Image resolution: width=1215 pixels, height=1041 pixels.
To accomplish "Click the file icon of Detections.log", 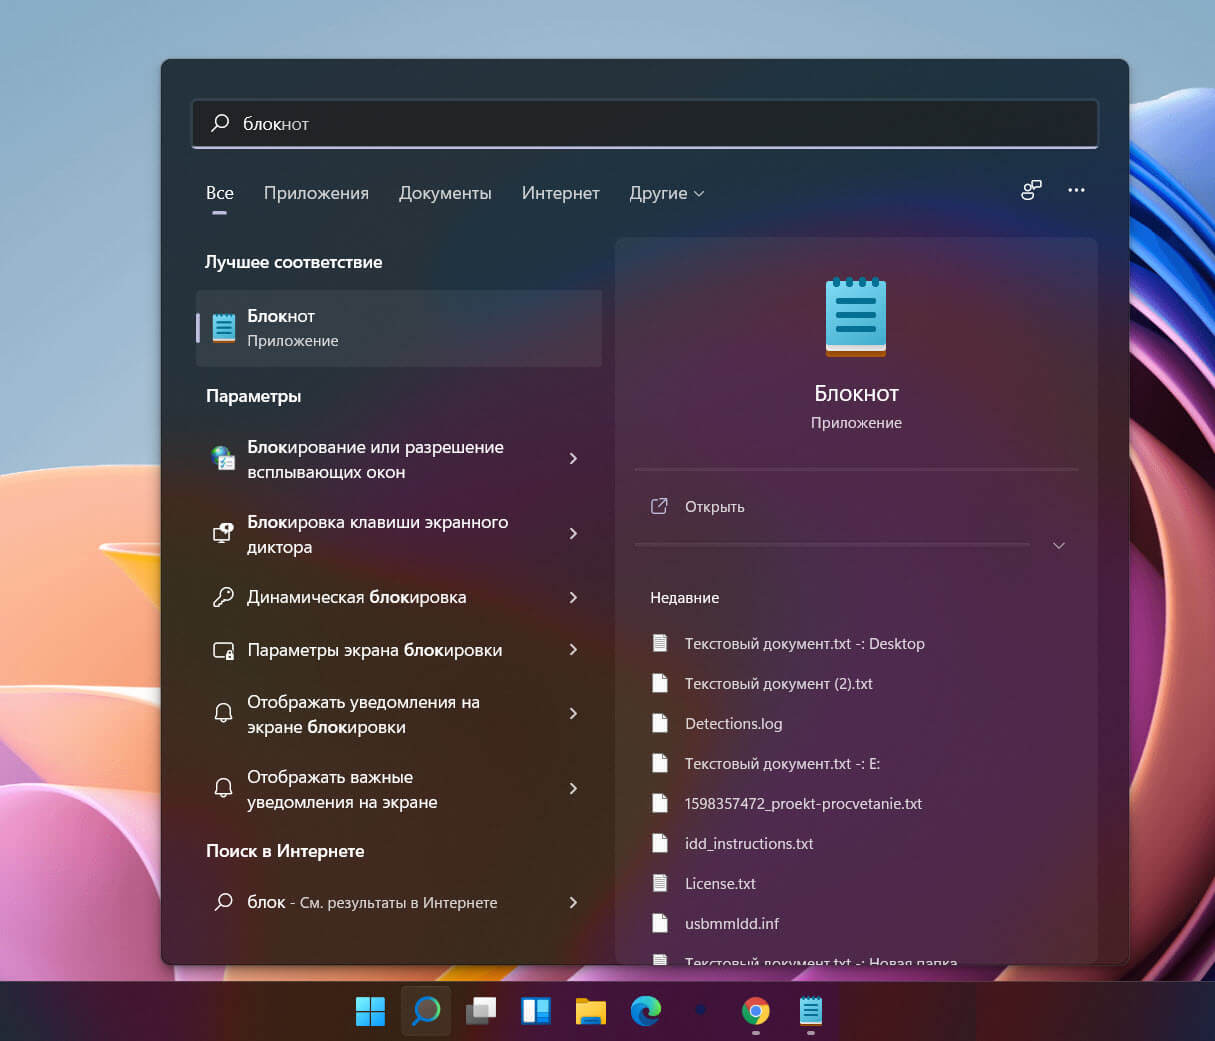I will click(x=660, y=723).
